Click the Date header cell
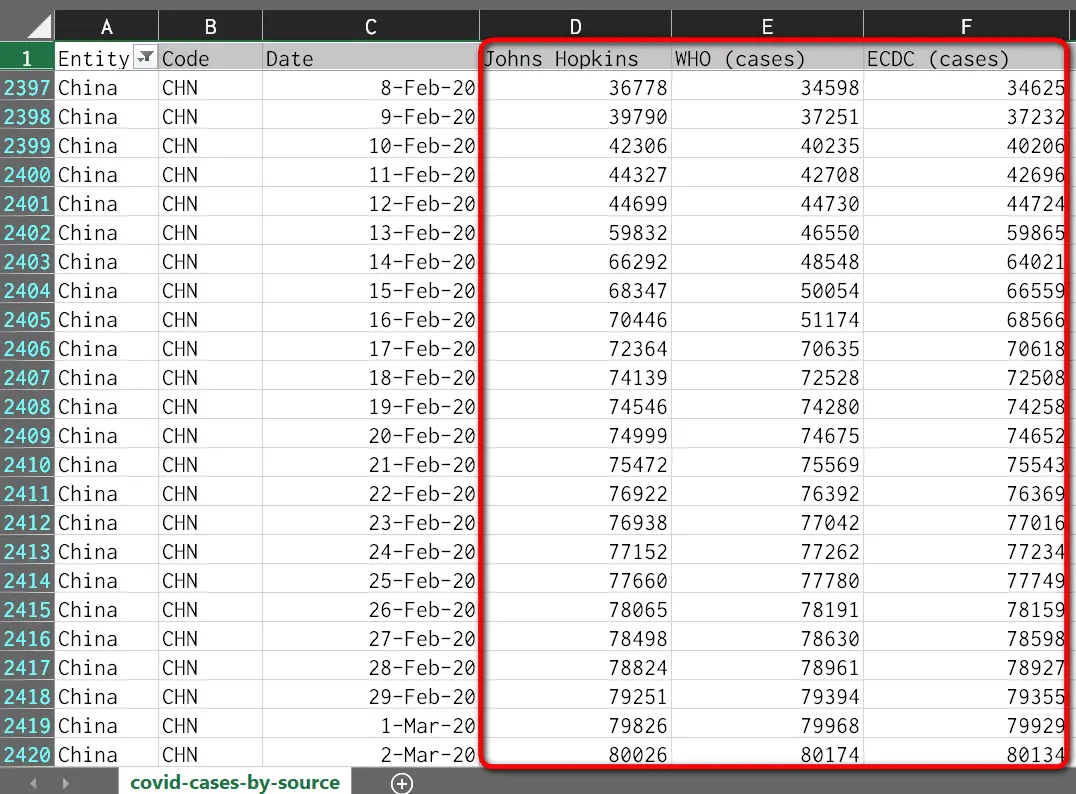1076x794 pixels. pos(371,58)
